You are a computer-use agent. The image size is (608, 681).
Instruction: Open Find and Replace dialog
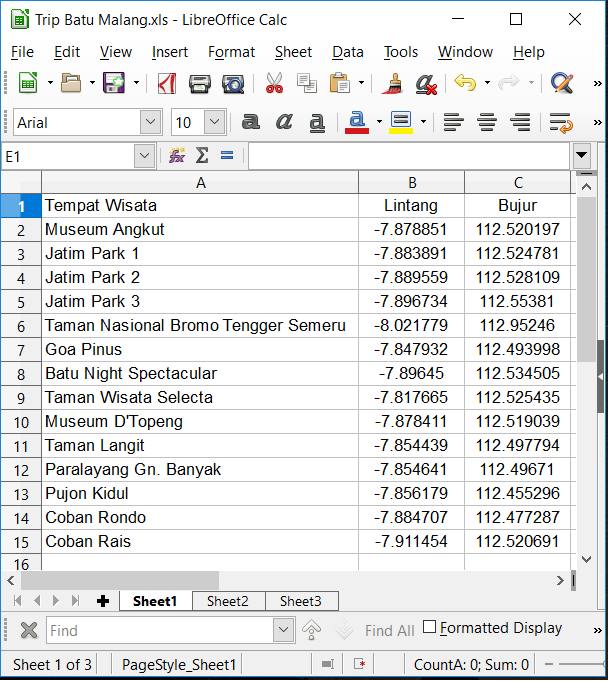click(x=562, y=83)
